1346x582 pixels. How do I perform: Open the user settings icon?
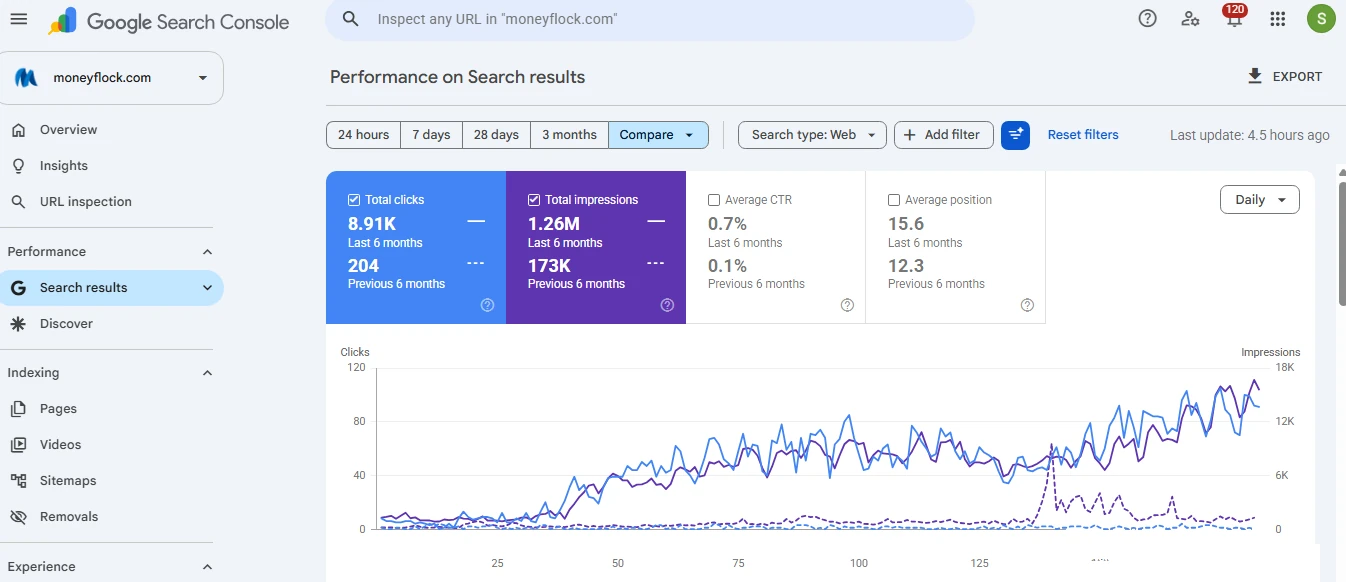click(1190, 18)
